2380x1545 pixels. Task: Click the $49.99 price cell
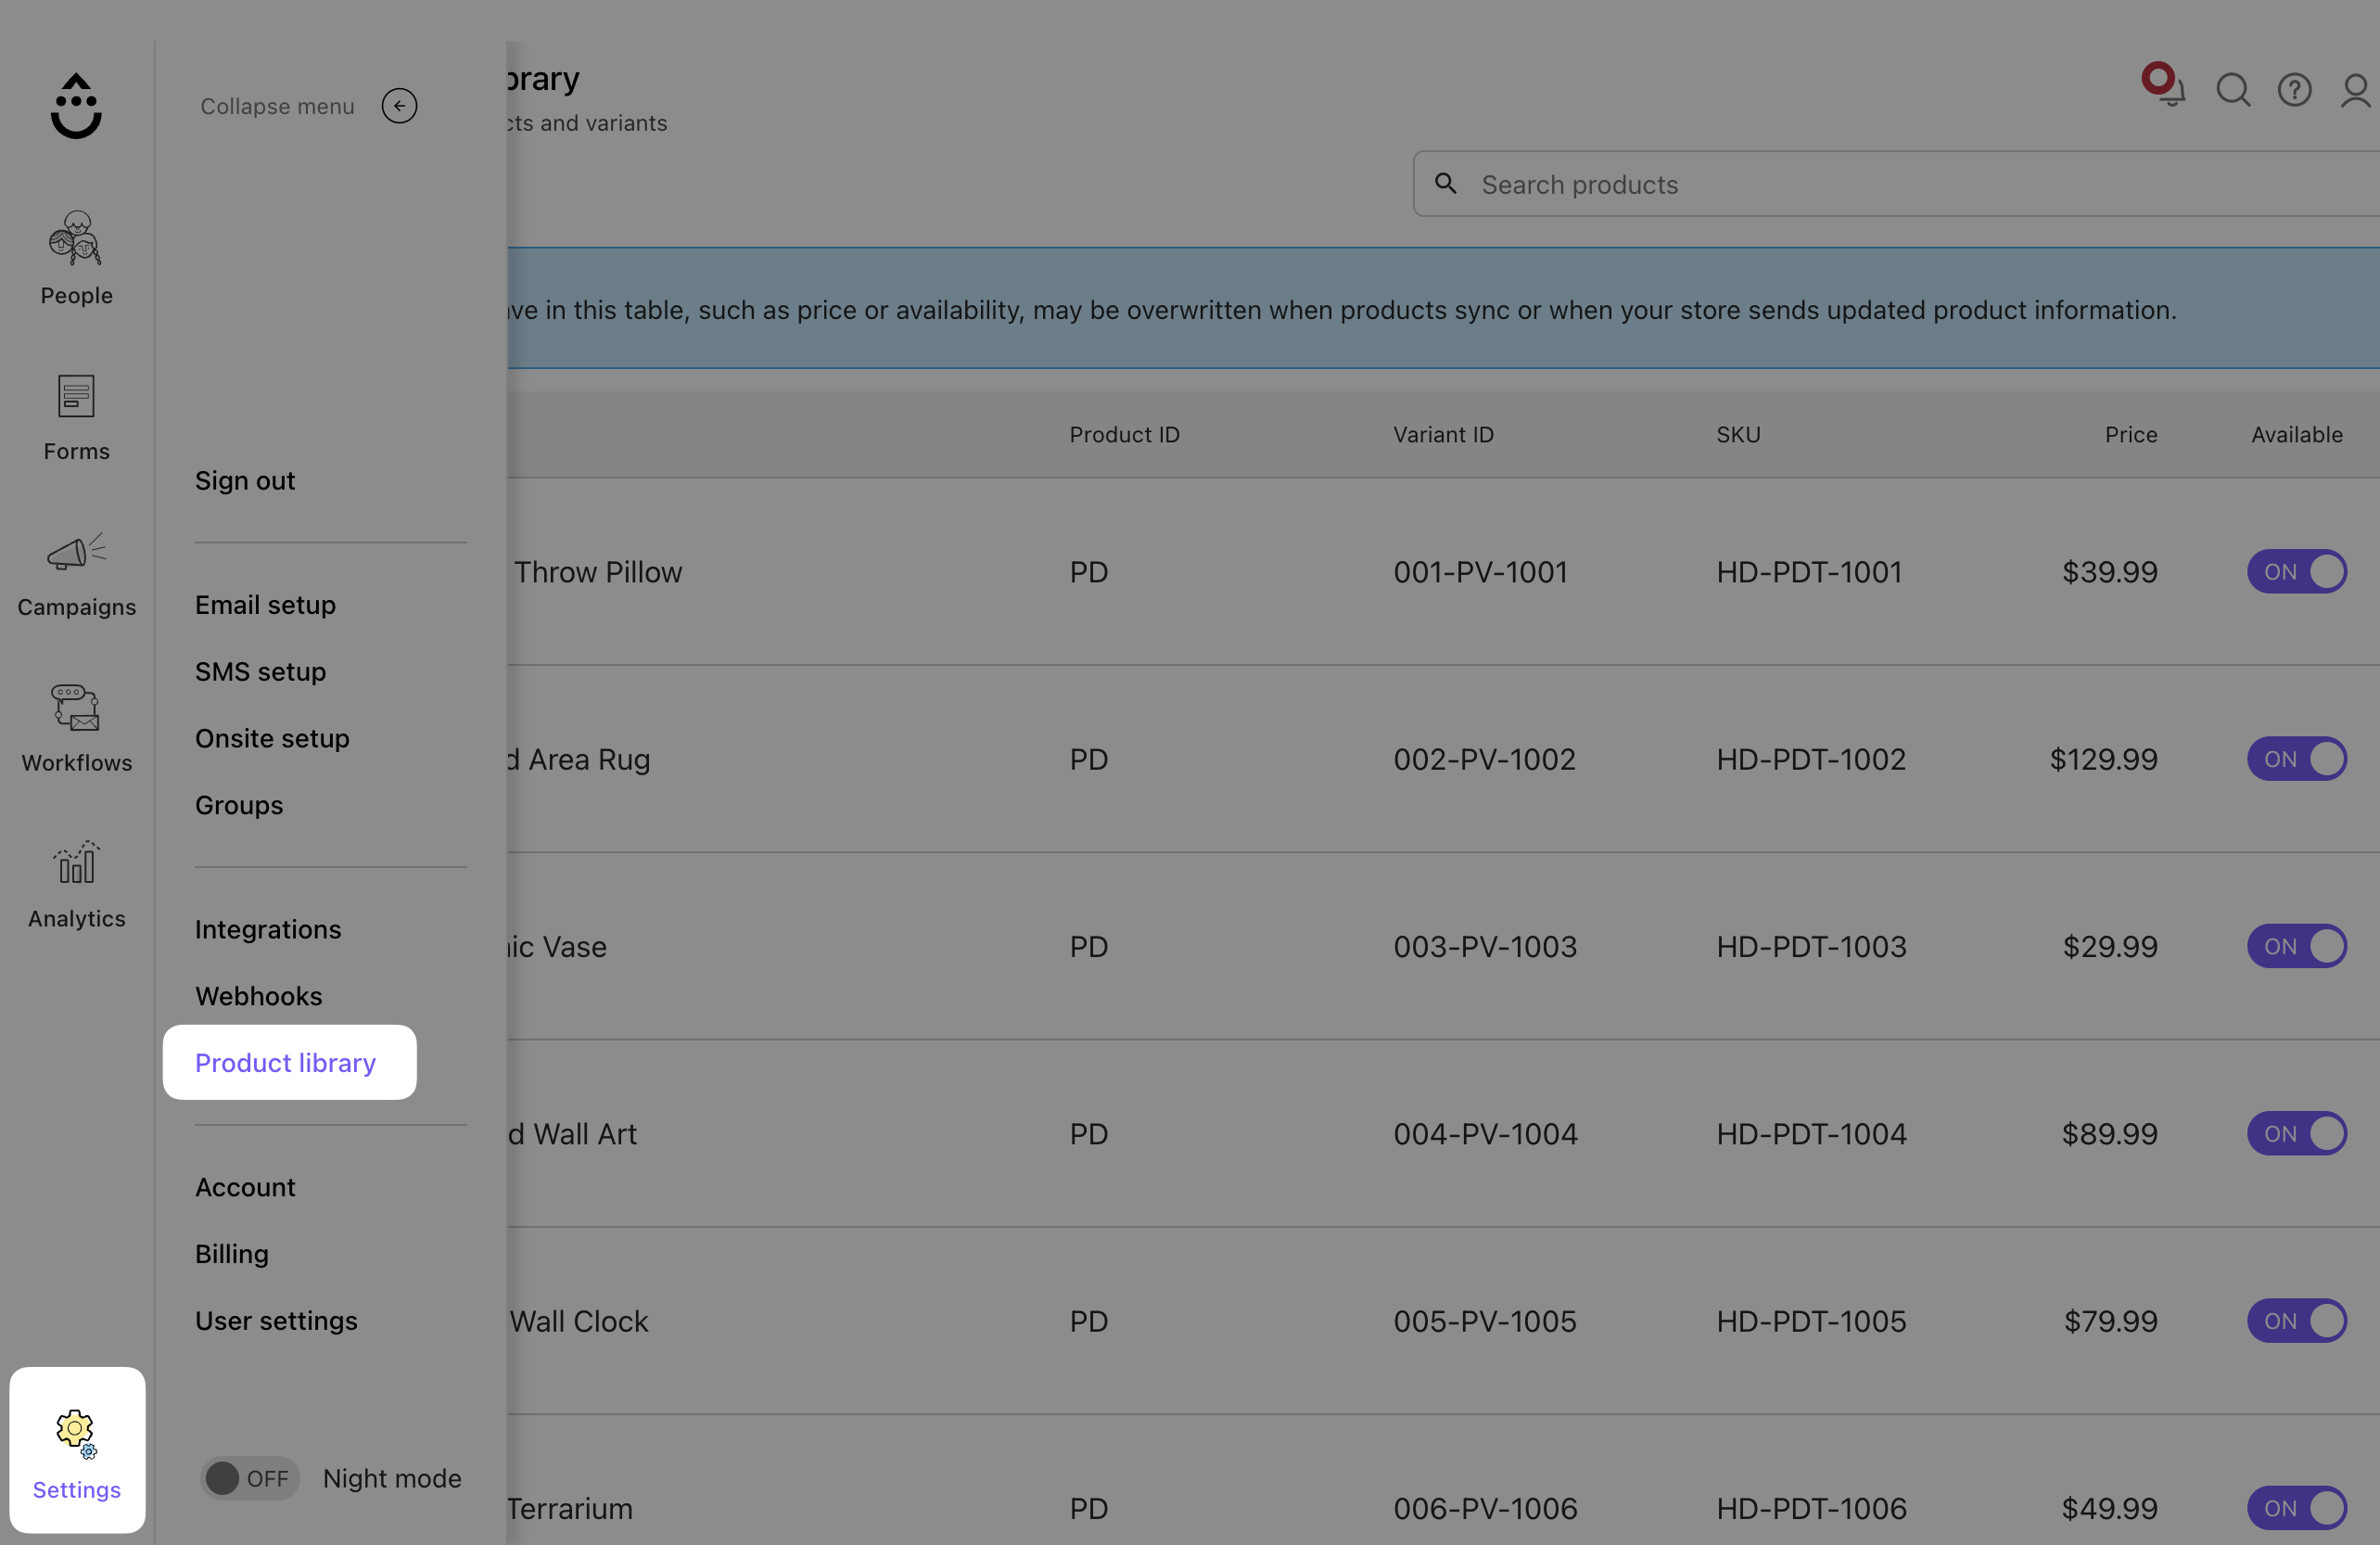click(2109, 1508)
